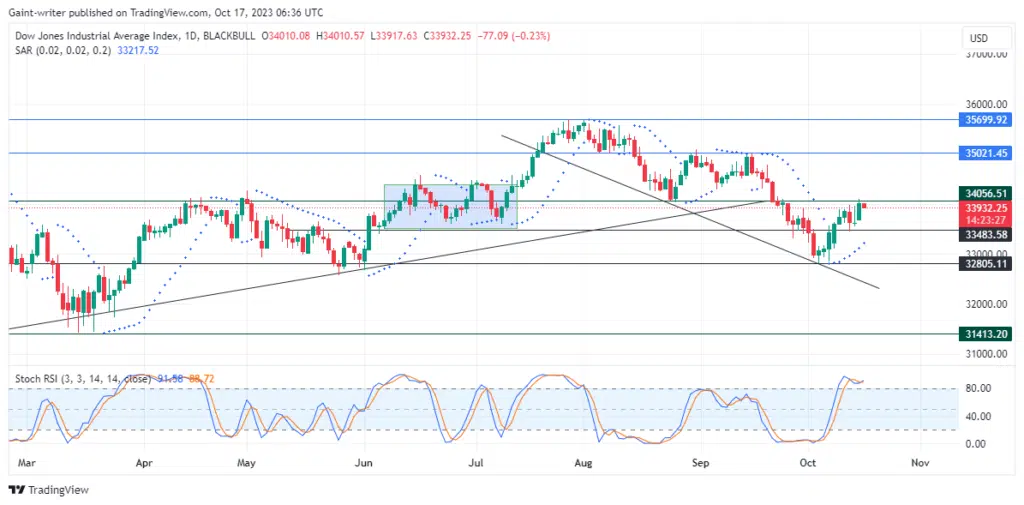Click the countdown timer 14:23:27
The image size is (1024, 505).
point(987,219)
